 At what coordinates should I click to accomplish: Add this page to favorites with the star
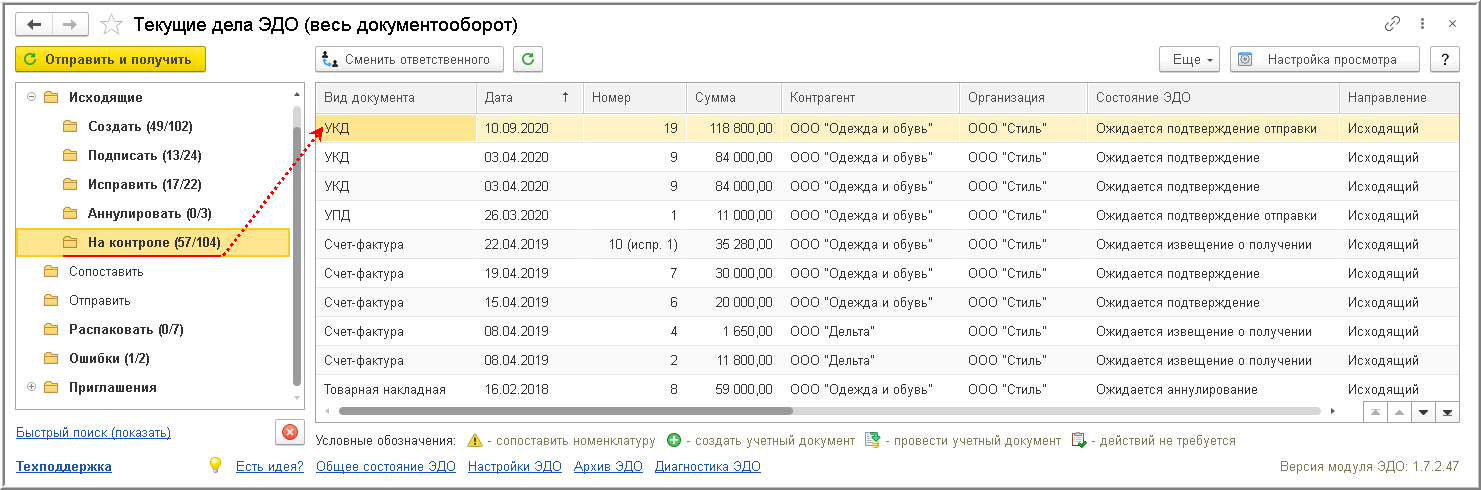pos(113,24)
